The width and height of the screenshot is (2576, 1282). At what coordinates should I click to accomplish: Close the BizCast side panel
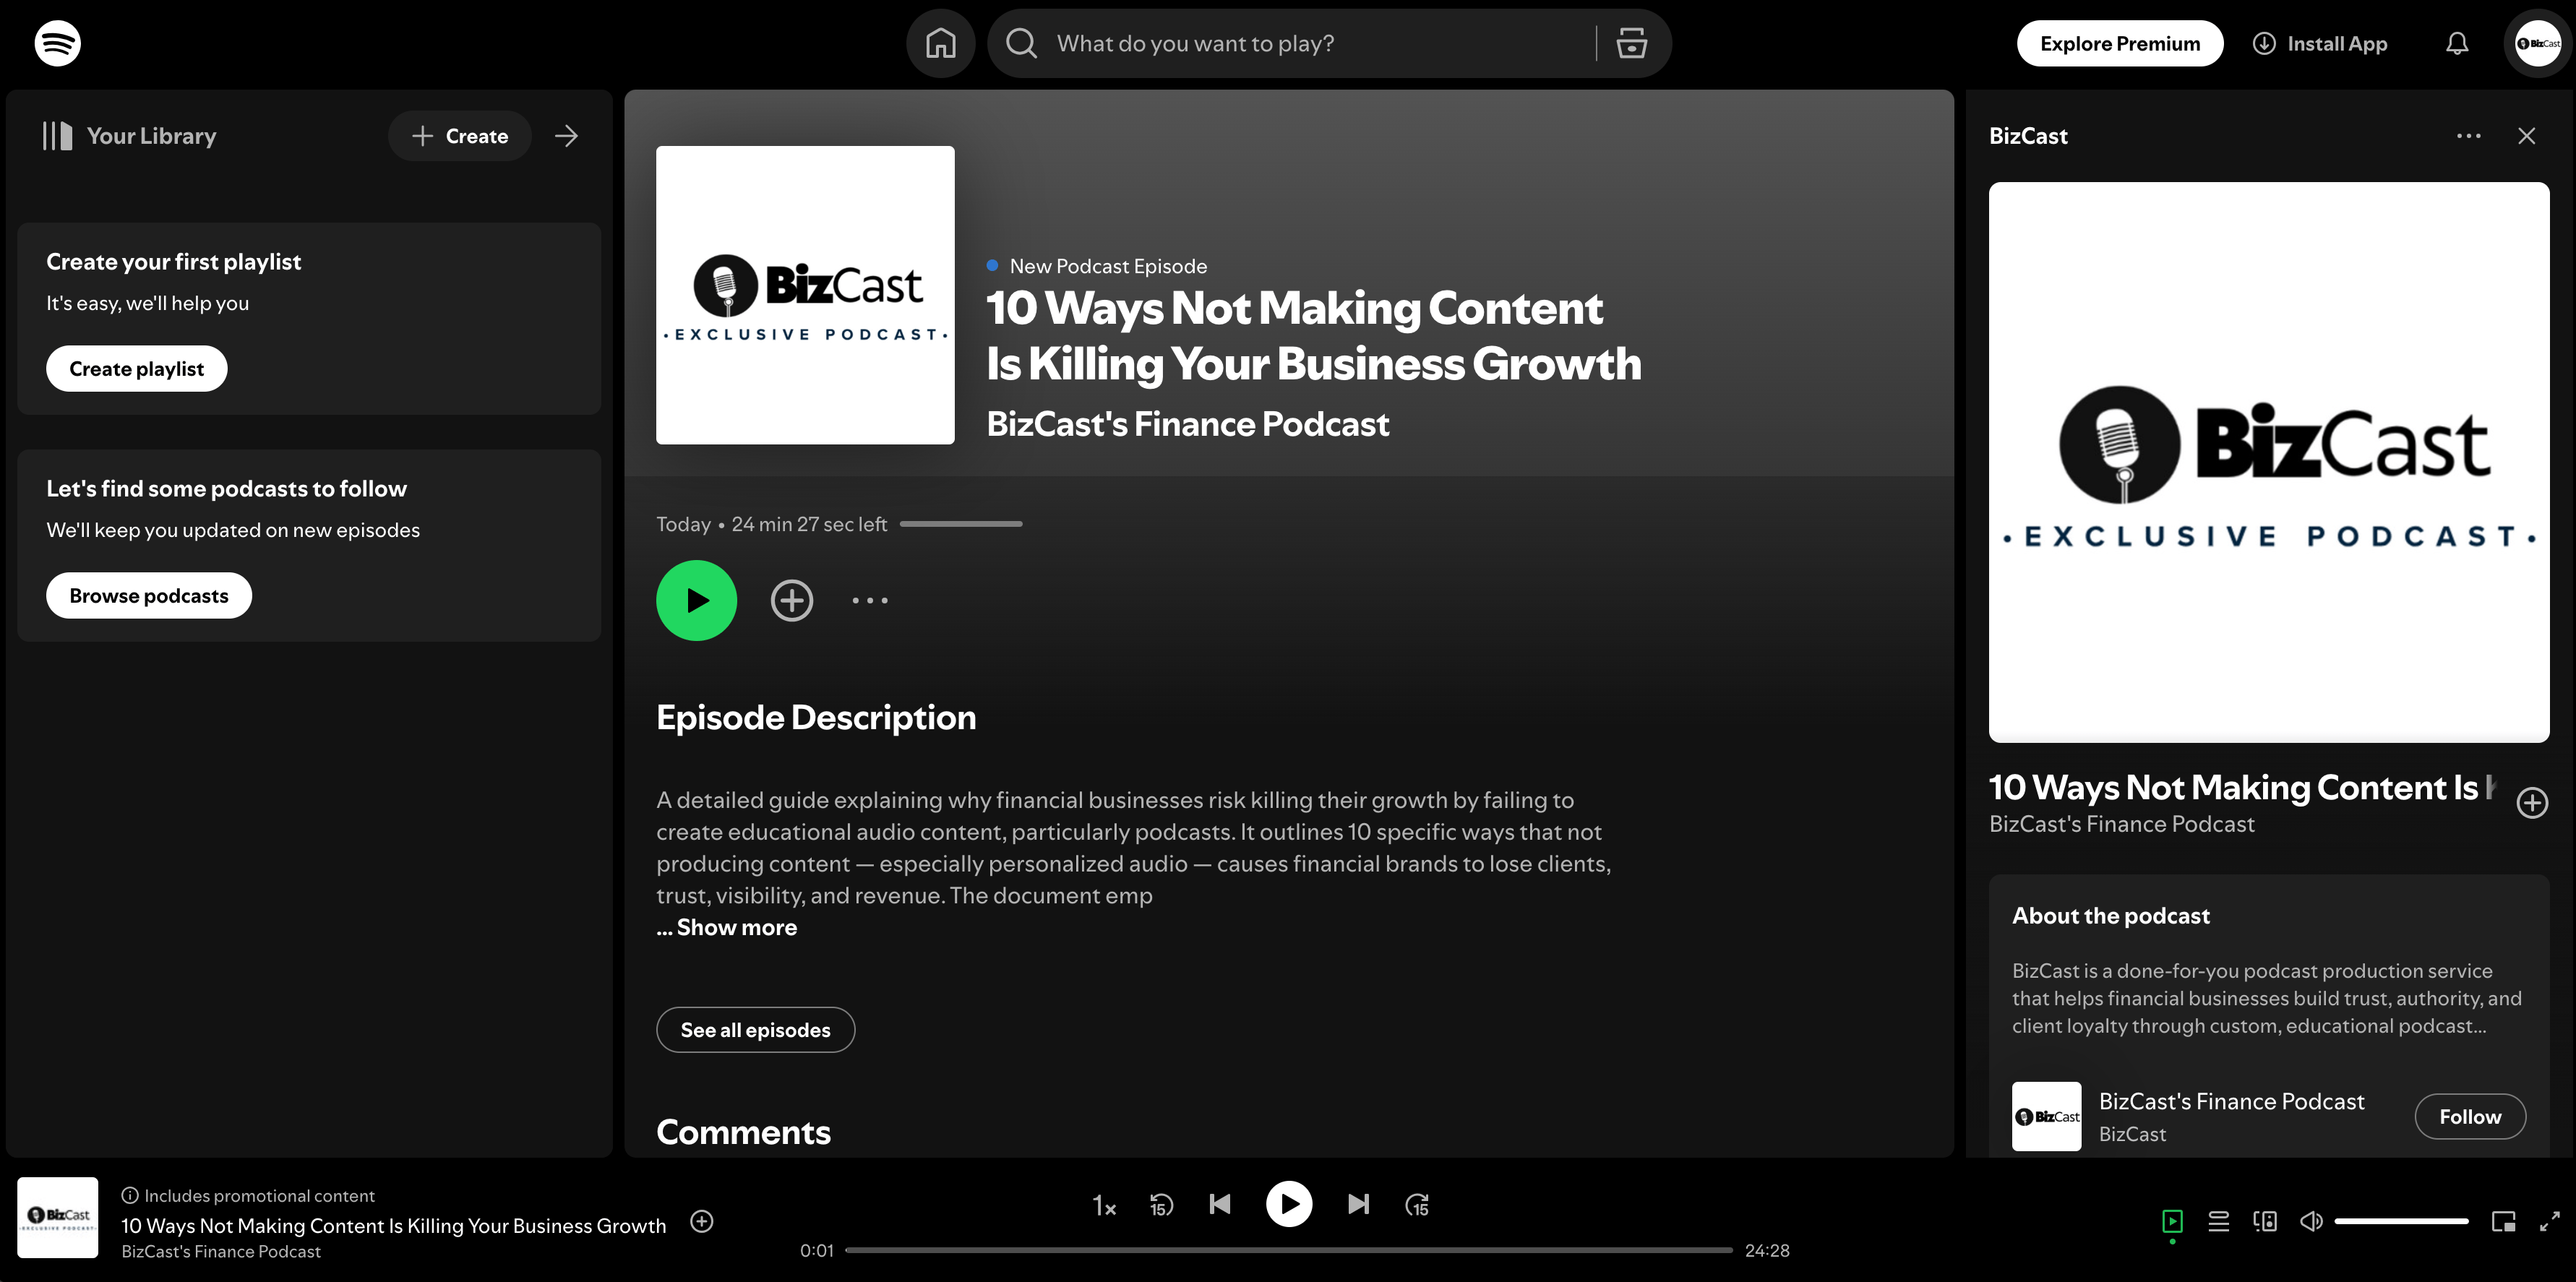pyautogui.click(x=2526, y=136)
